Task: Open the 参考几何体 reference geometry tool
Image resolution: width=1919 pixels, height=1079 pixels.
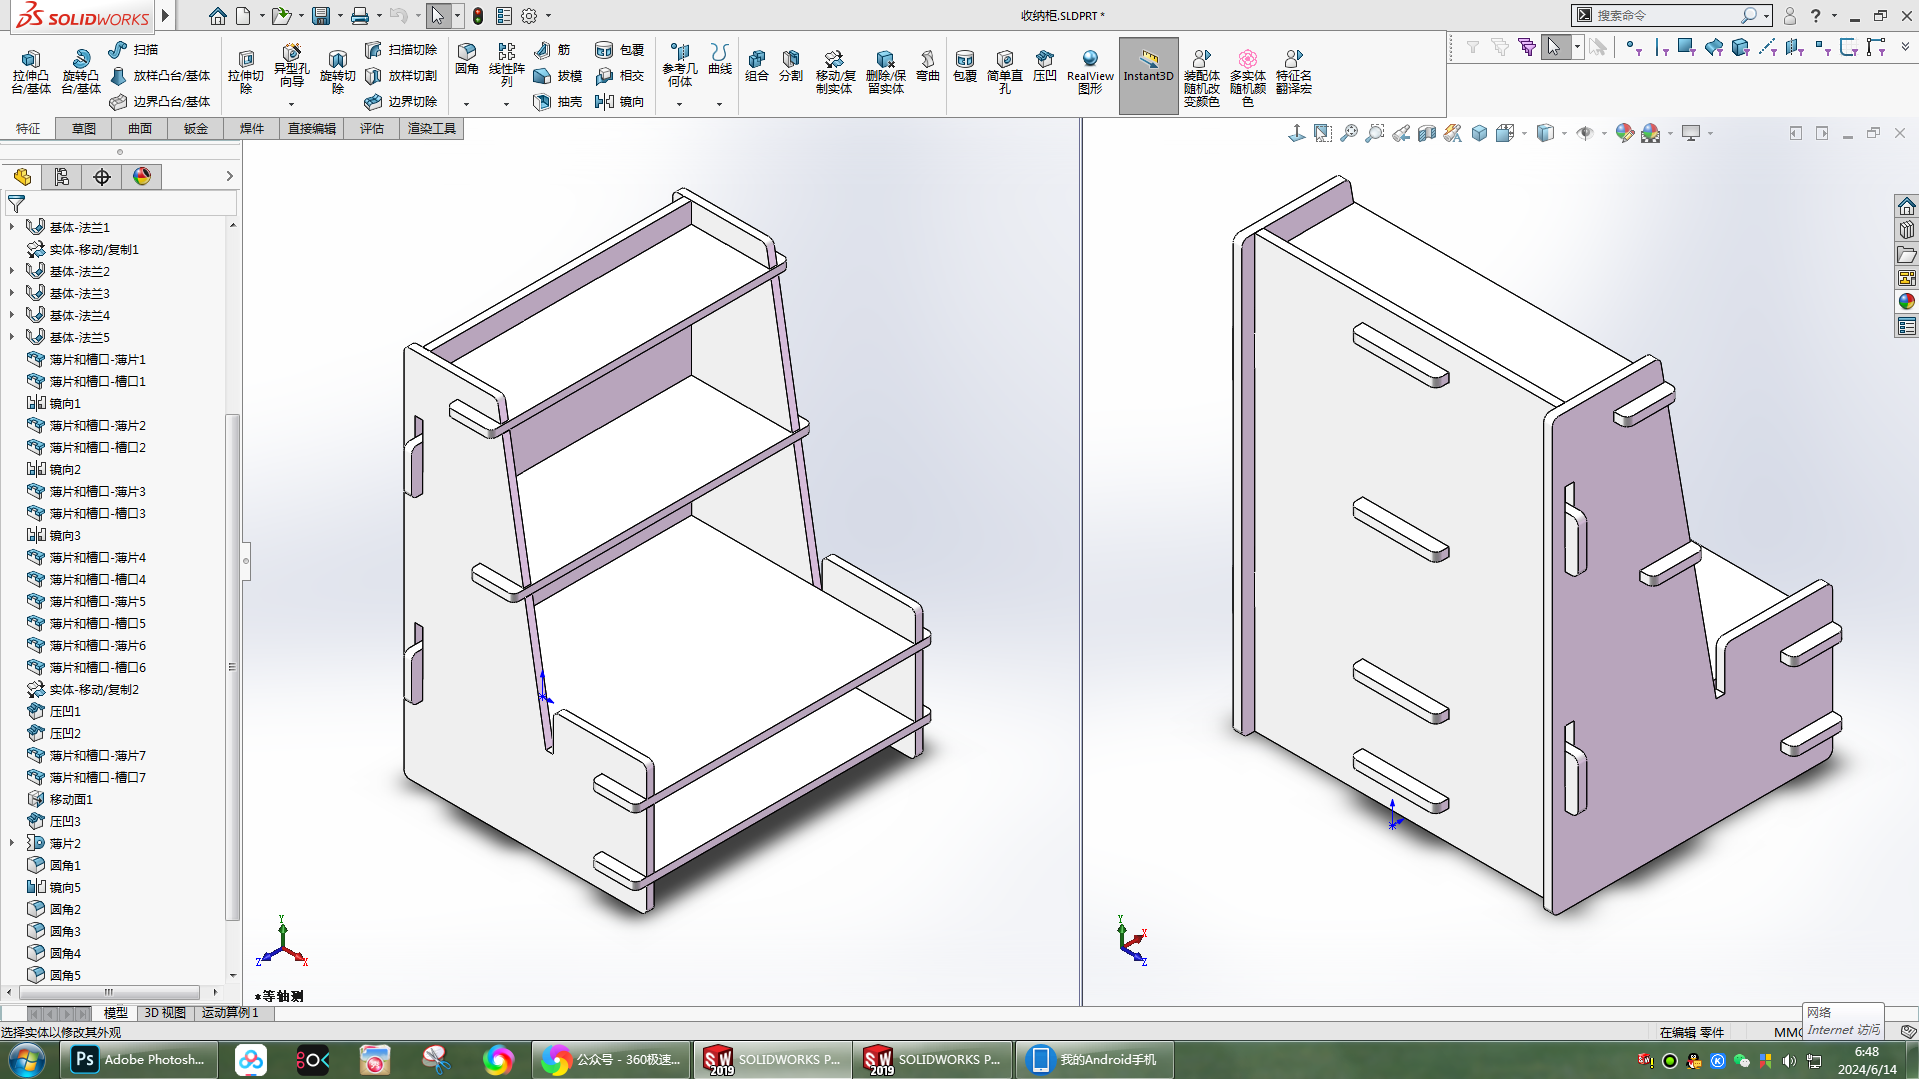Action: tap(680, 66)
